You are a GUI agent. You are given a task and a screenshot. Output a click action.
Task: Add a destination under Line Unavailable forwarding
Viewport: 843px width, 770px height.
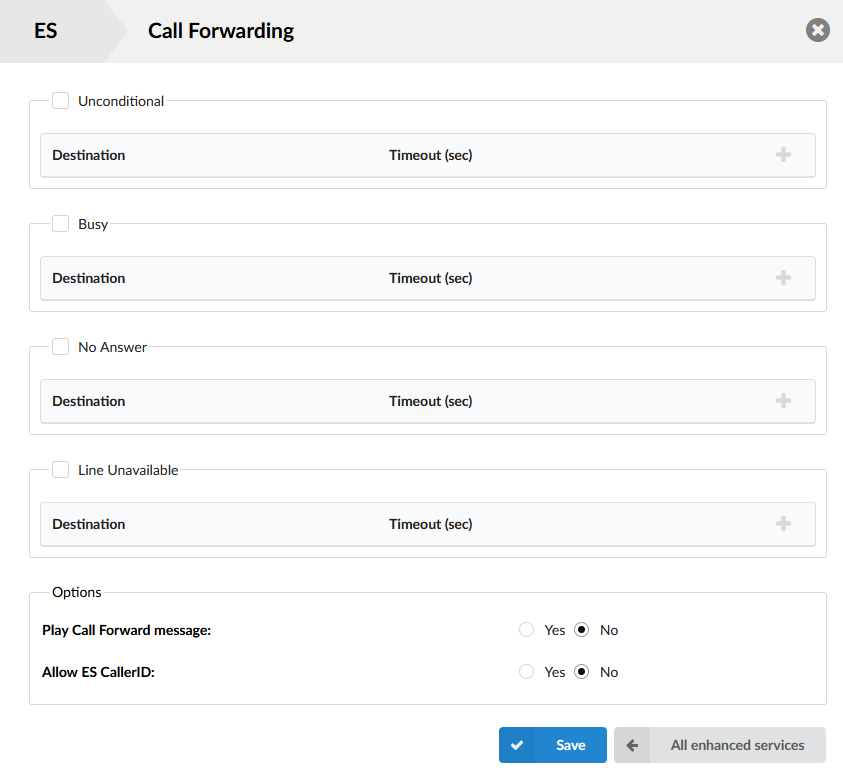point(783,524)
